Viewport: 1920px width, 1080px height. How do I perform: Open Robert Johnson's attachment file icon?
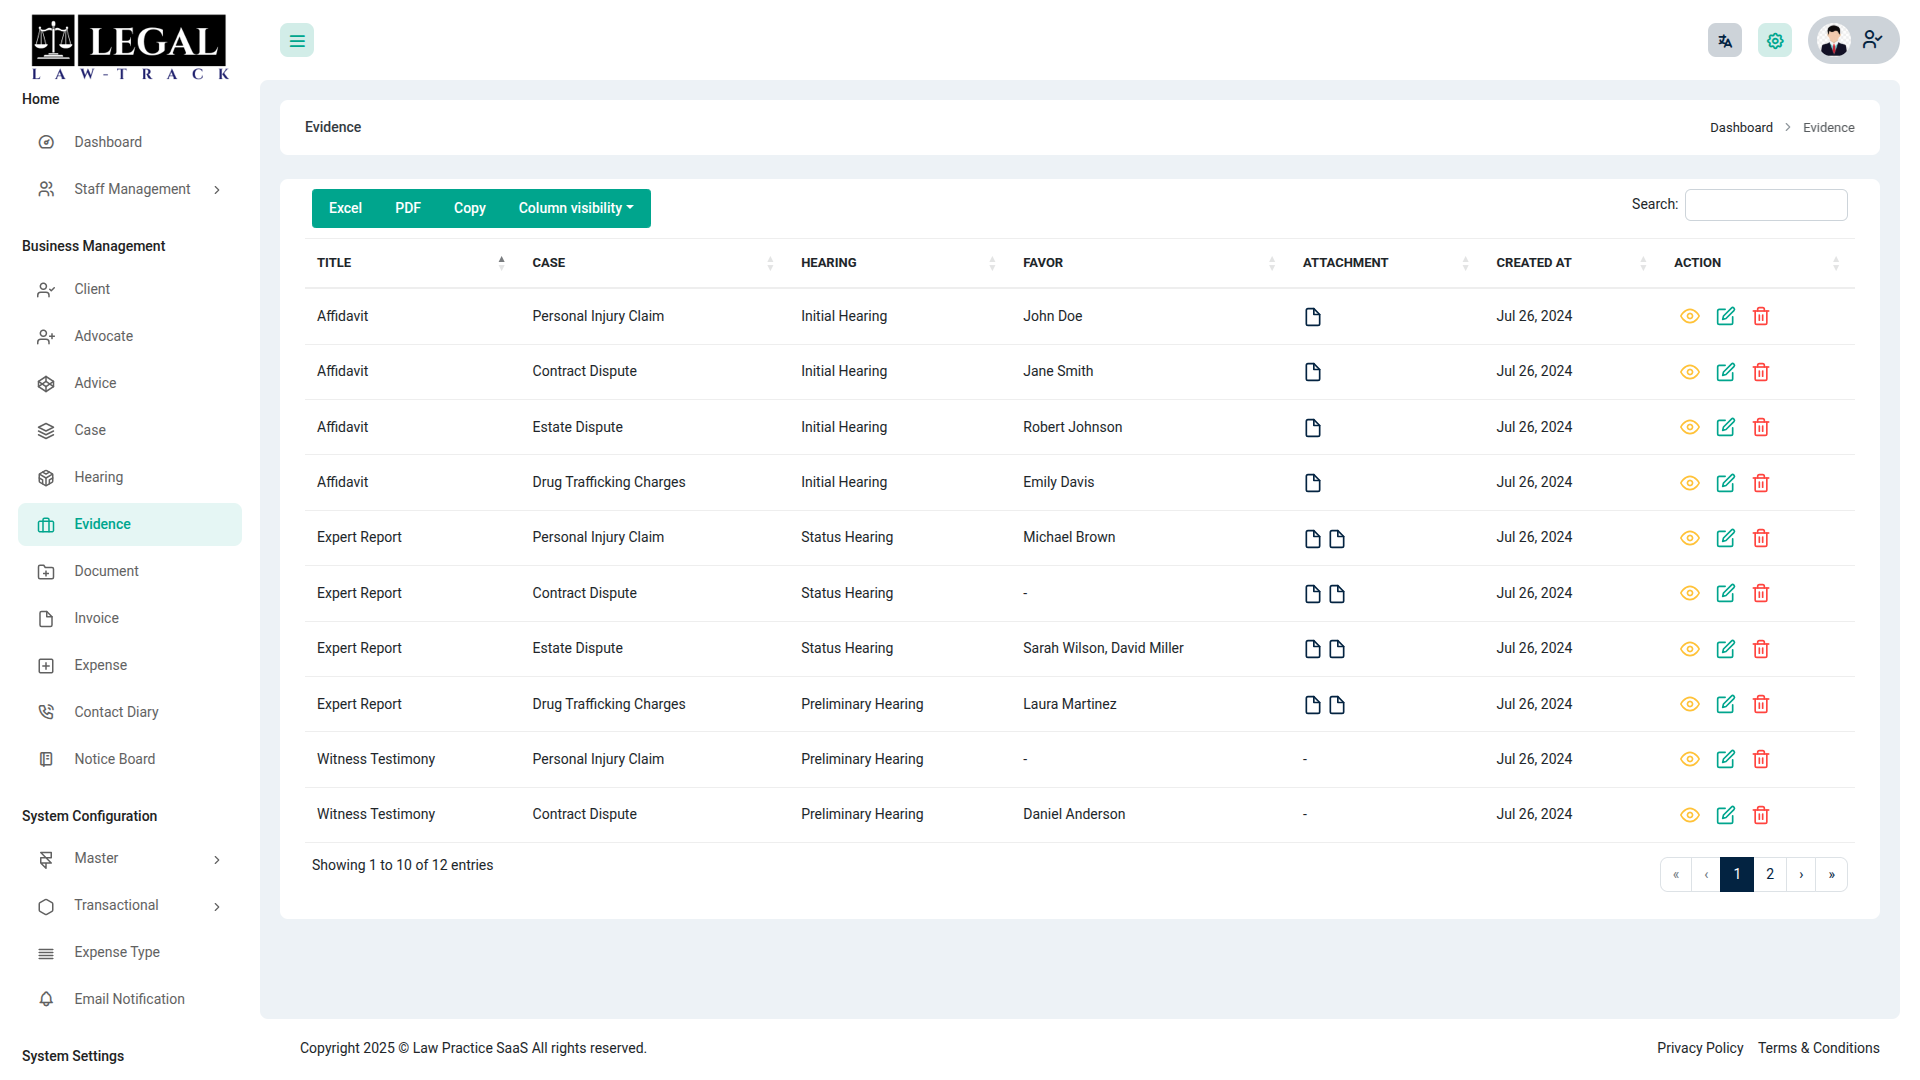point(1313,428)
